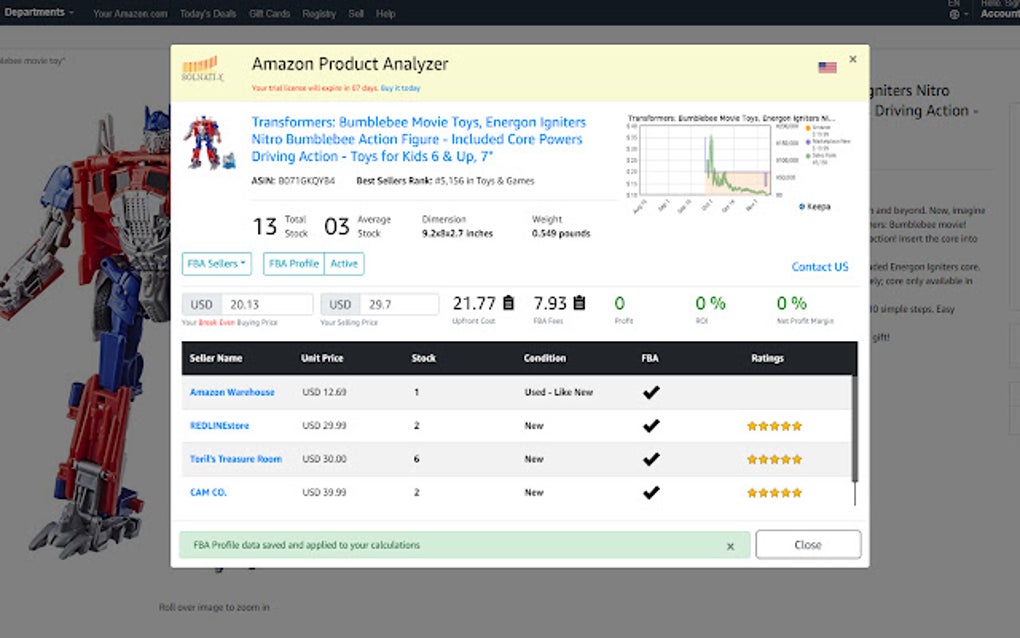This screenshot has width=1020, height=638.
Task: Open the Contact US link
Action: point(821,266)
